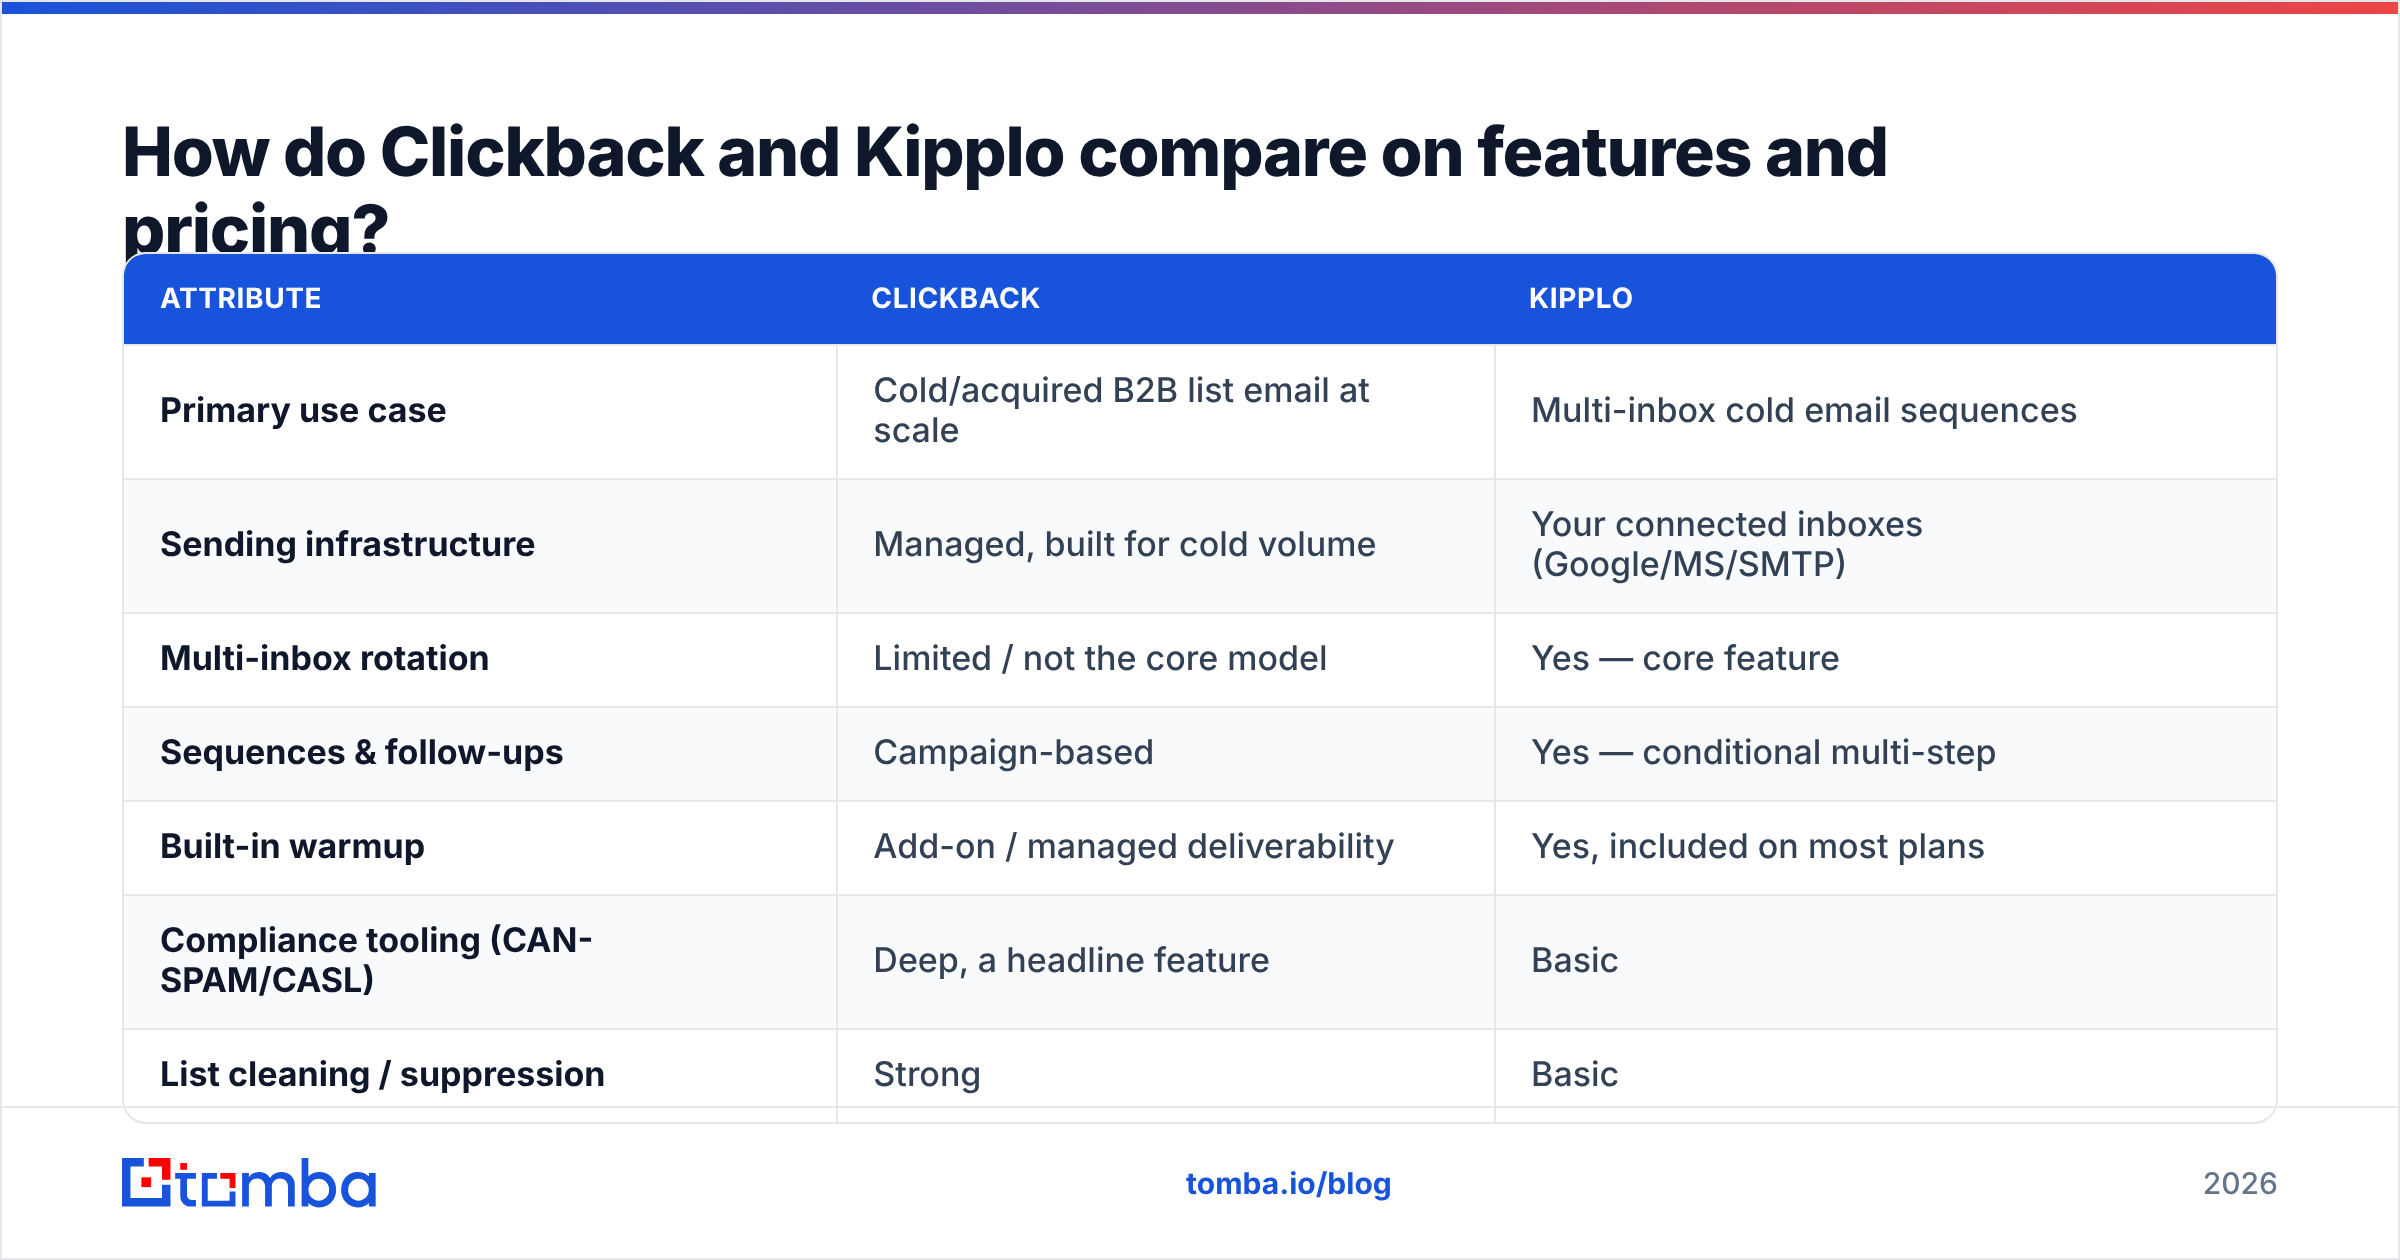This screenshot has height=1260, width=2400.
Task: Click 'Multi-inbox cold email sequences' cell
Action: 1803,410
